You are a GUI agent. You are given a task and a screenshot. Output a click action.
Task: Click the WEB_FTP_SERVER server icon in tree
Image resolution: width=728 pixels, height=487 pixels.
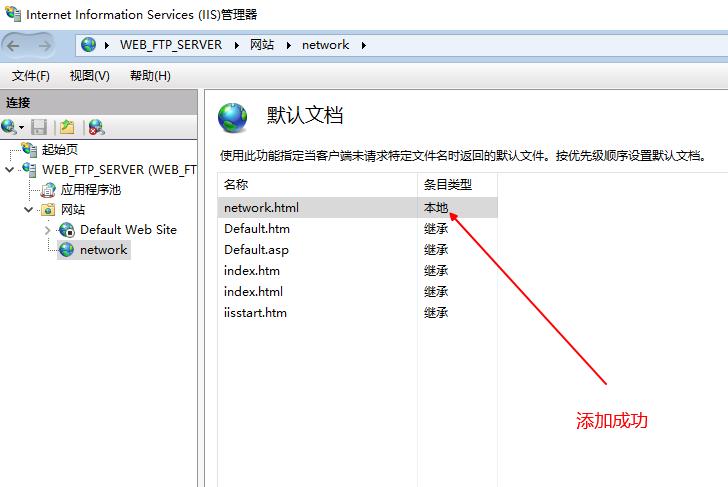point(29,169)
